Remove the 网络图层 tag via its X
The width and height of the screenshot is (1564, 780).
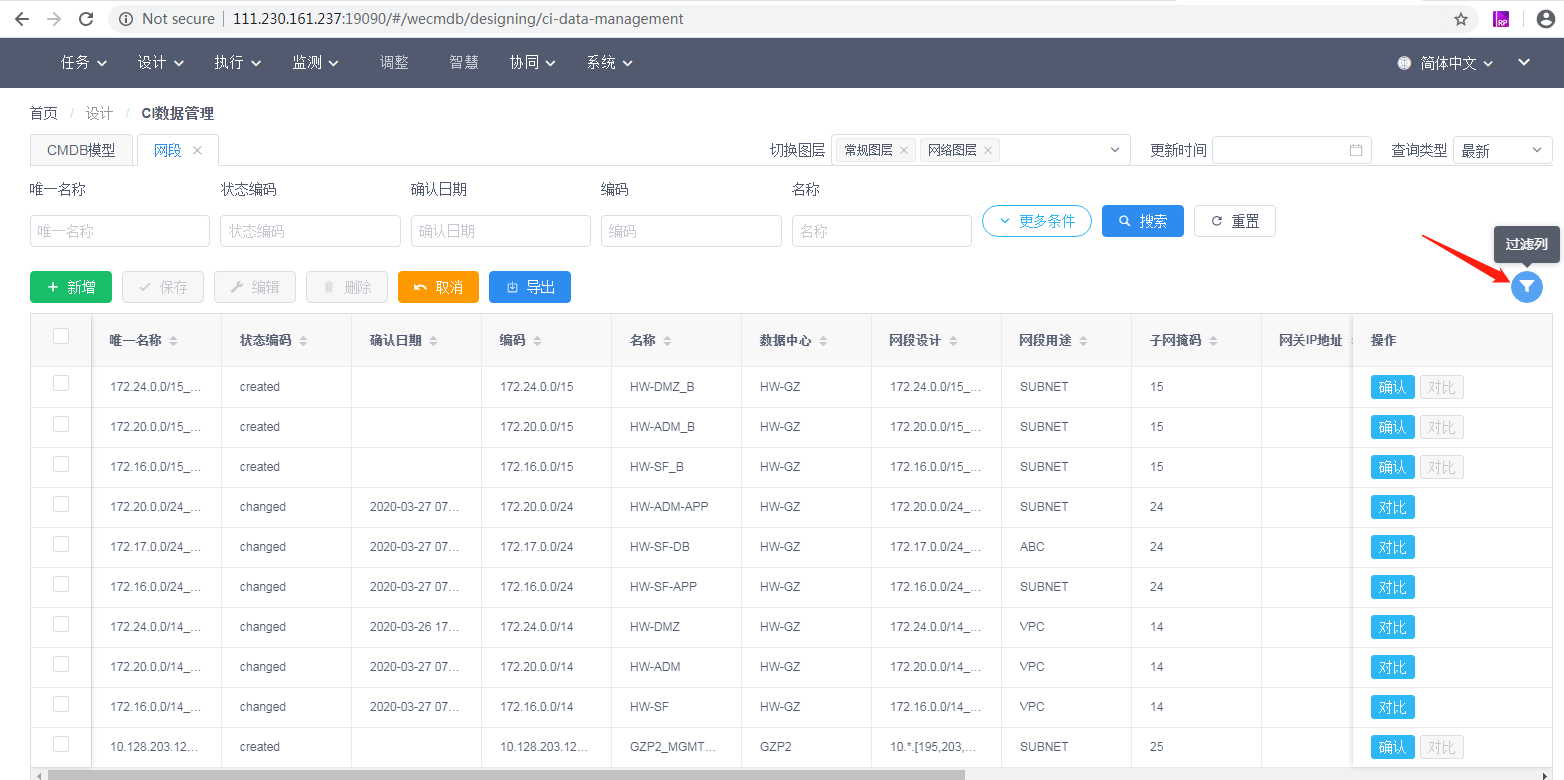[x=988, y=150]
